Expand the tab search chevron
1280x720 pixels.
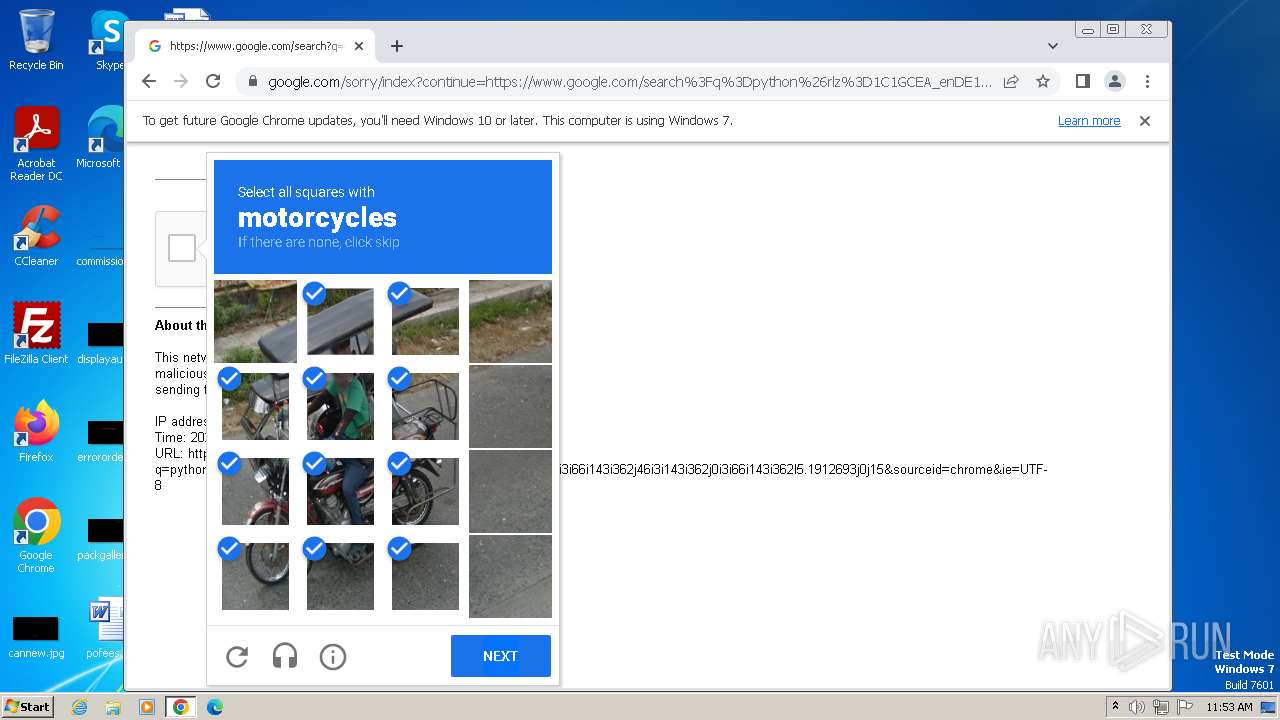[x=1053, y=46]
